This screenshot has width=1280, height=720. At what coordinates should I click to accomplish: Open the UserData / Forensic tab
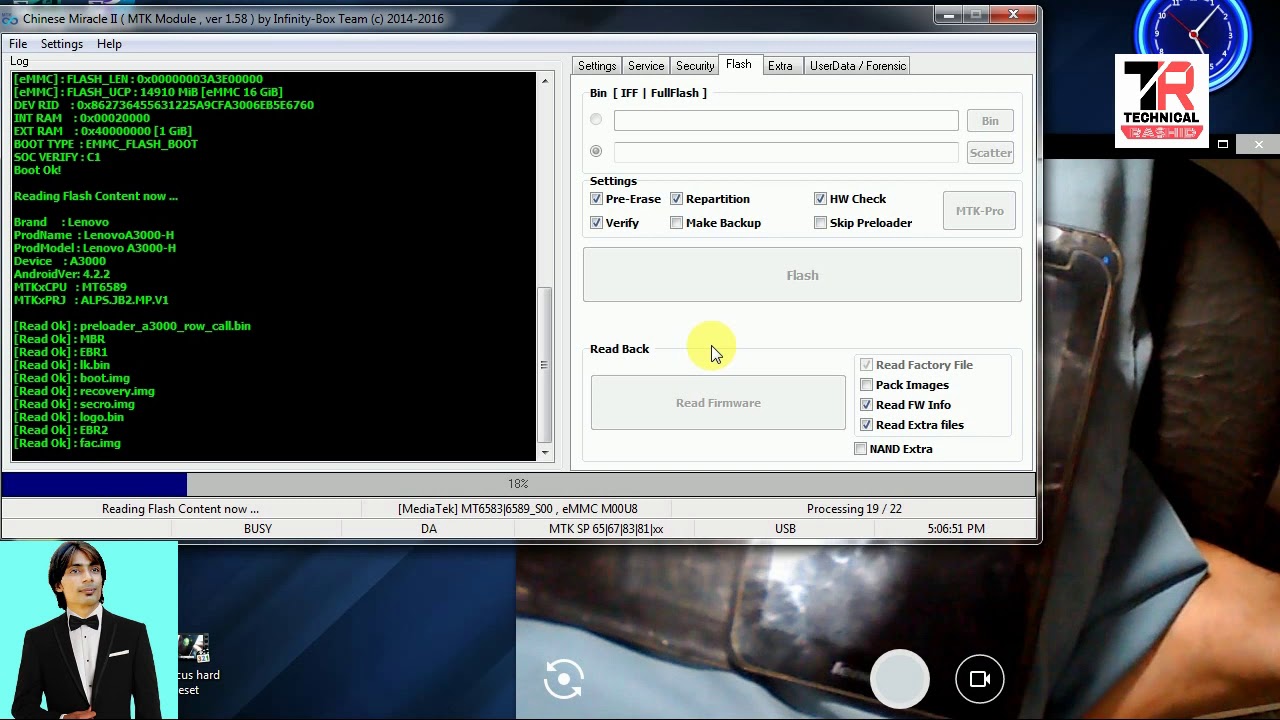click(x=858, y=66)
